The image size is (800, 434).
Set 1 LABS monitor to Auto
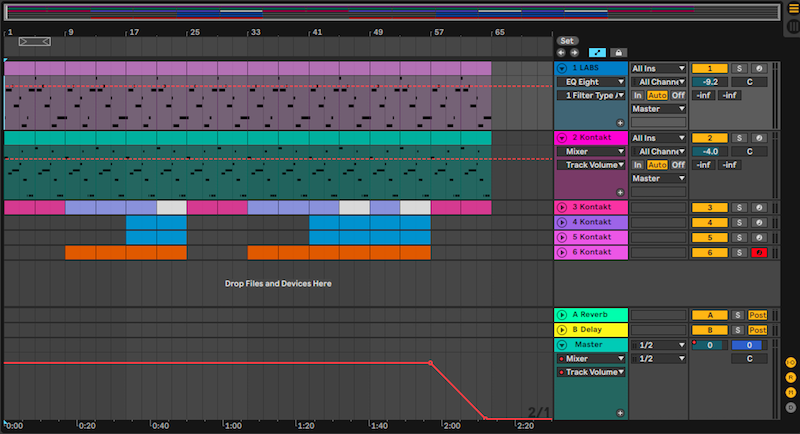[657, 95]
